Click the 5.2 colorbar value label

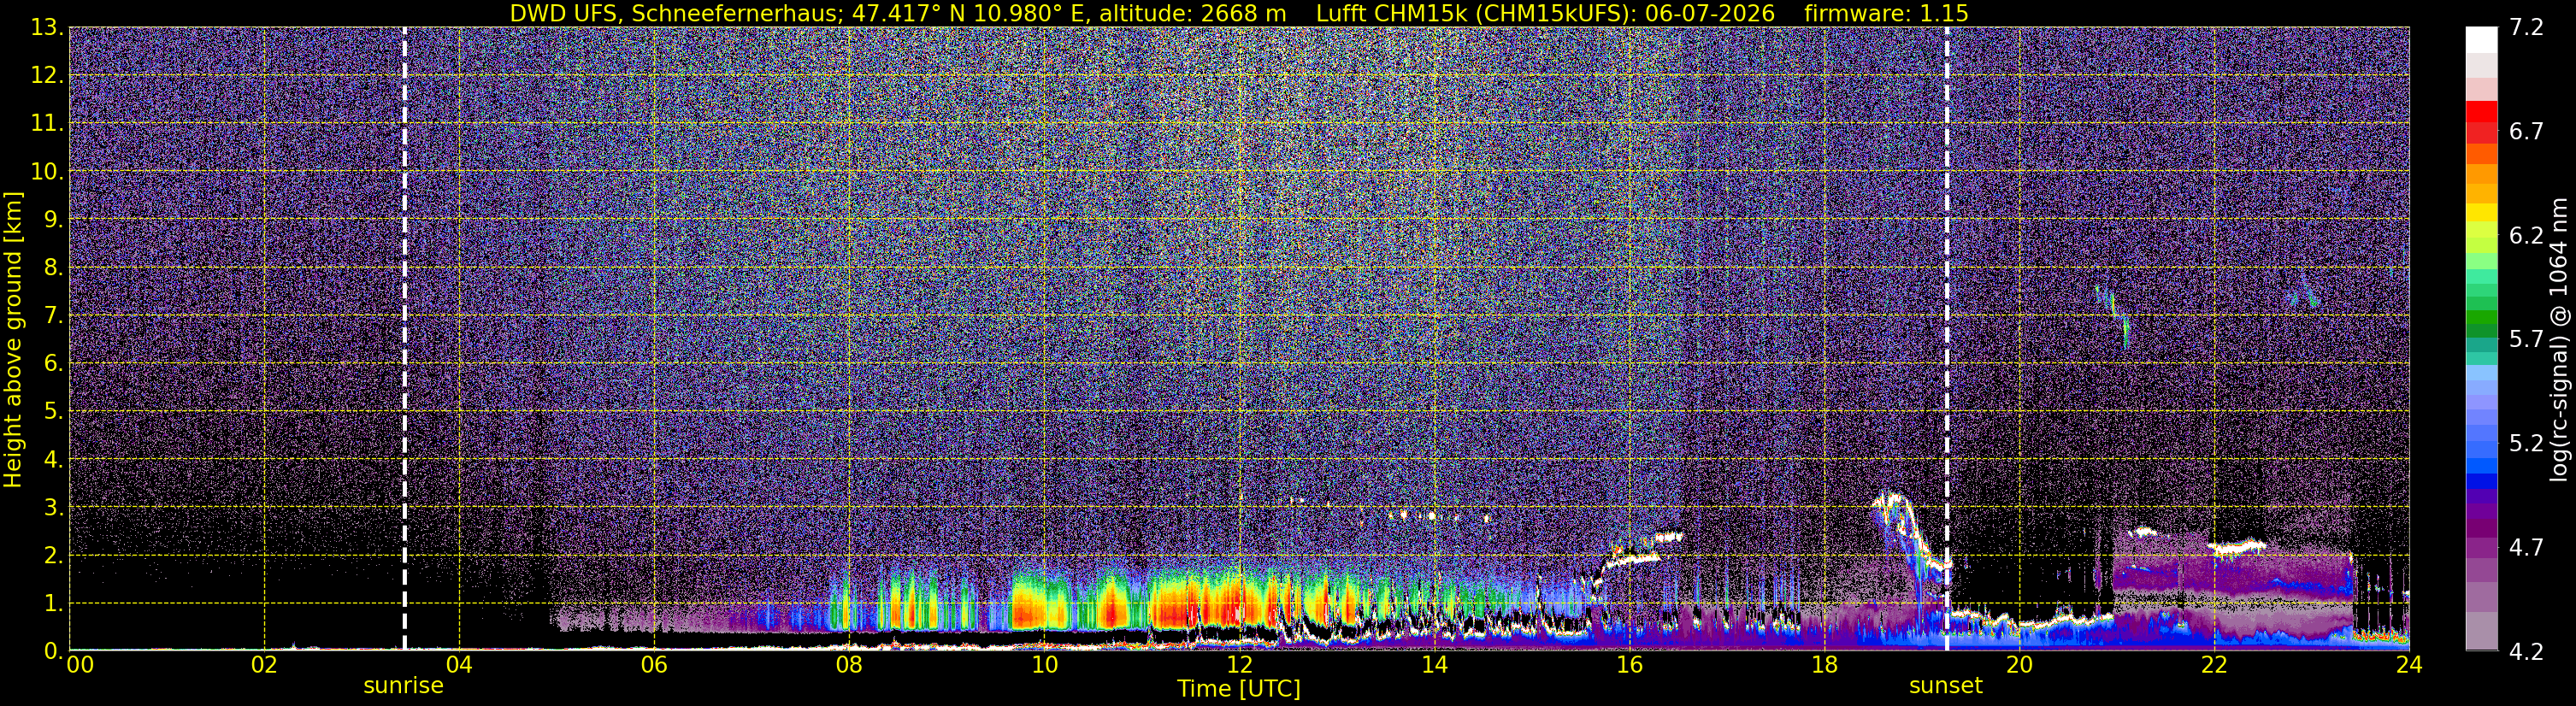point(2526,444)
